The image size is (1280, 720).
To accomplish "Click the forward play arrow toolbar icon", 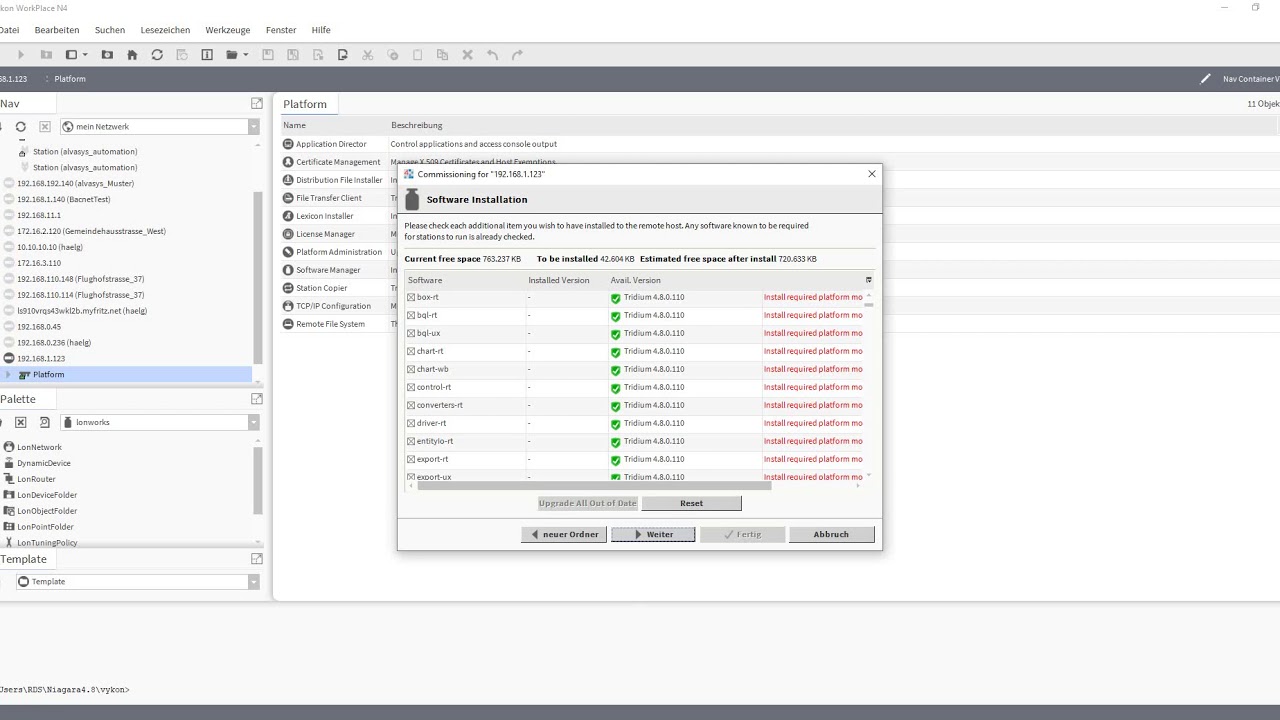I will coord(20,55).
